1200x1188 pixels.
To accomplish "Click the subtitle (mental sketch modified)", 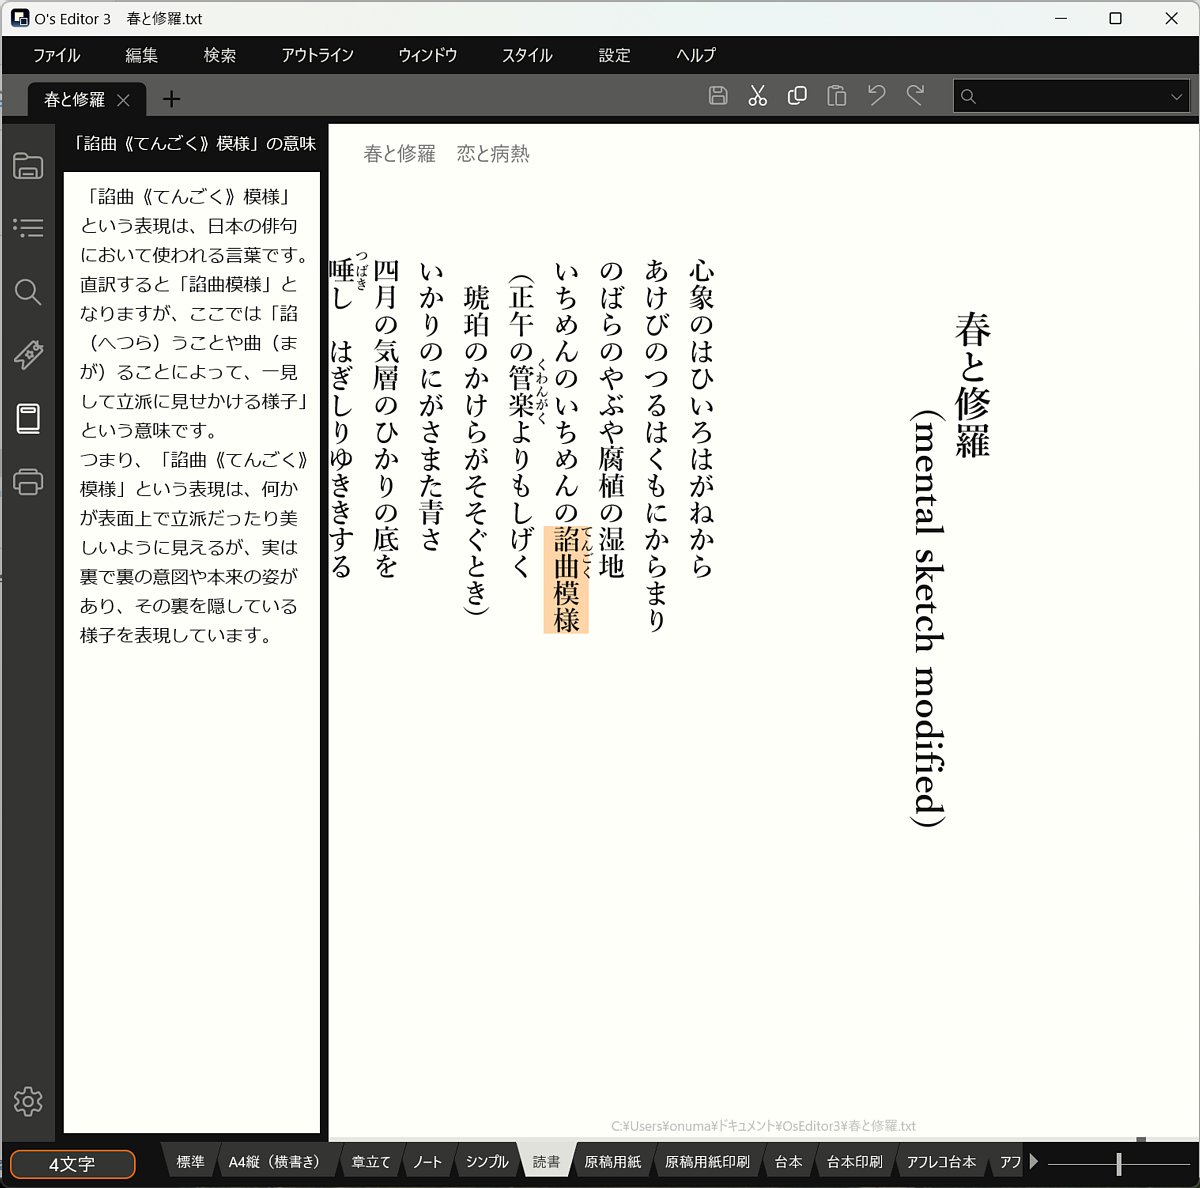I will 928,619.
